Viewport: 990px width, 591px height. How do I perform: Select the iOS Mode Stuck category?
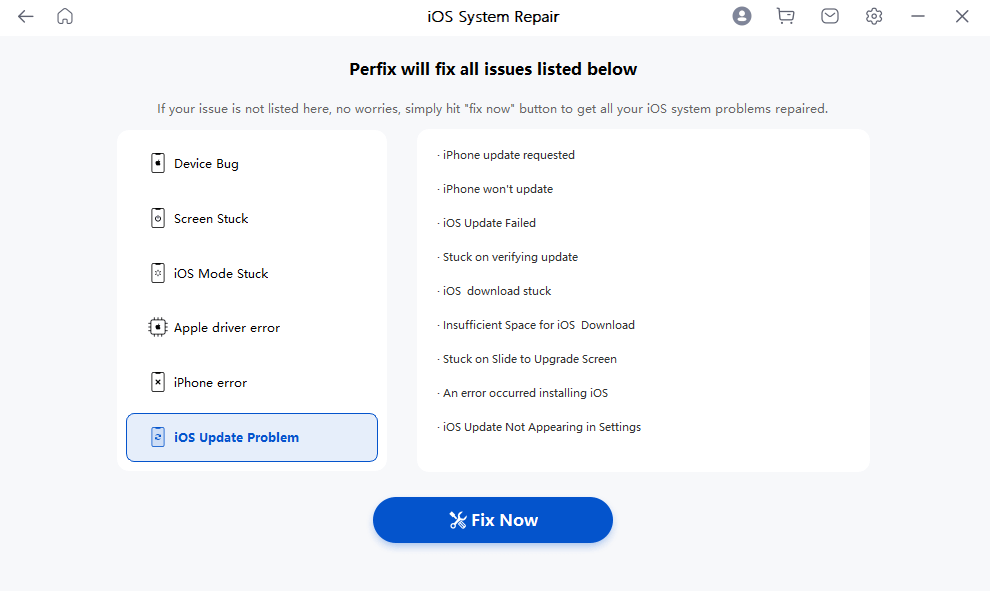click(221, 273)
